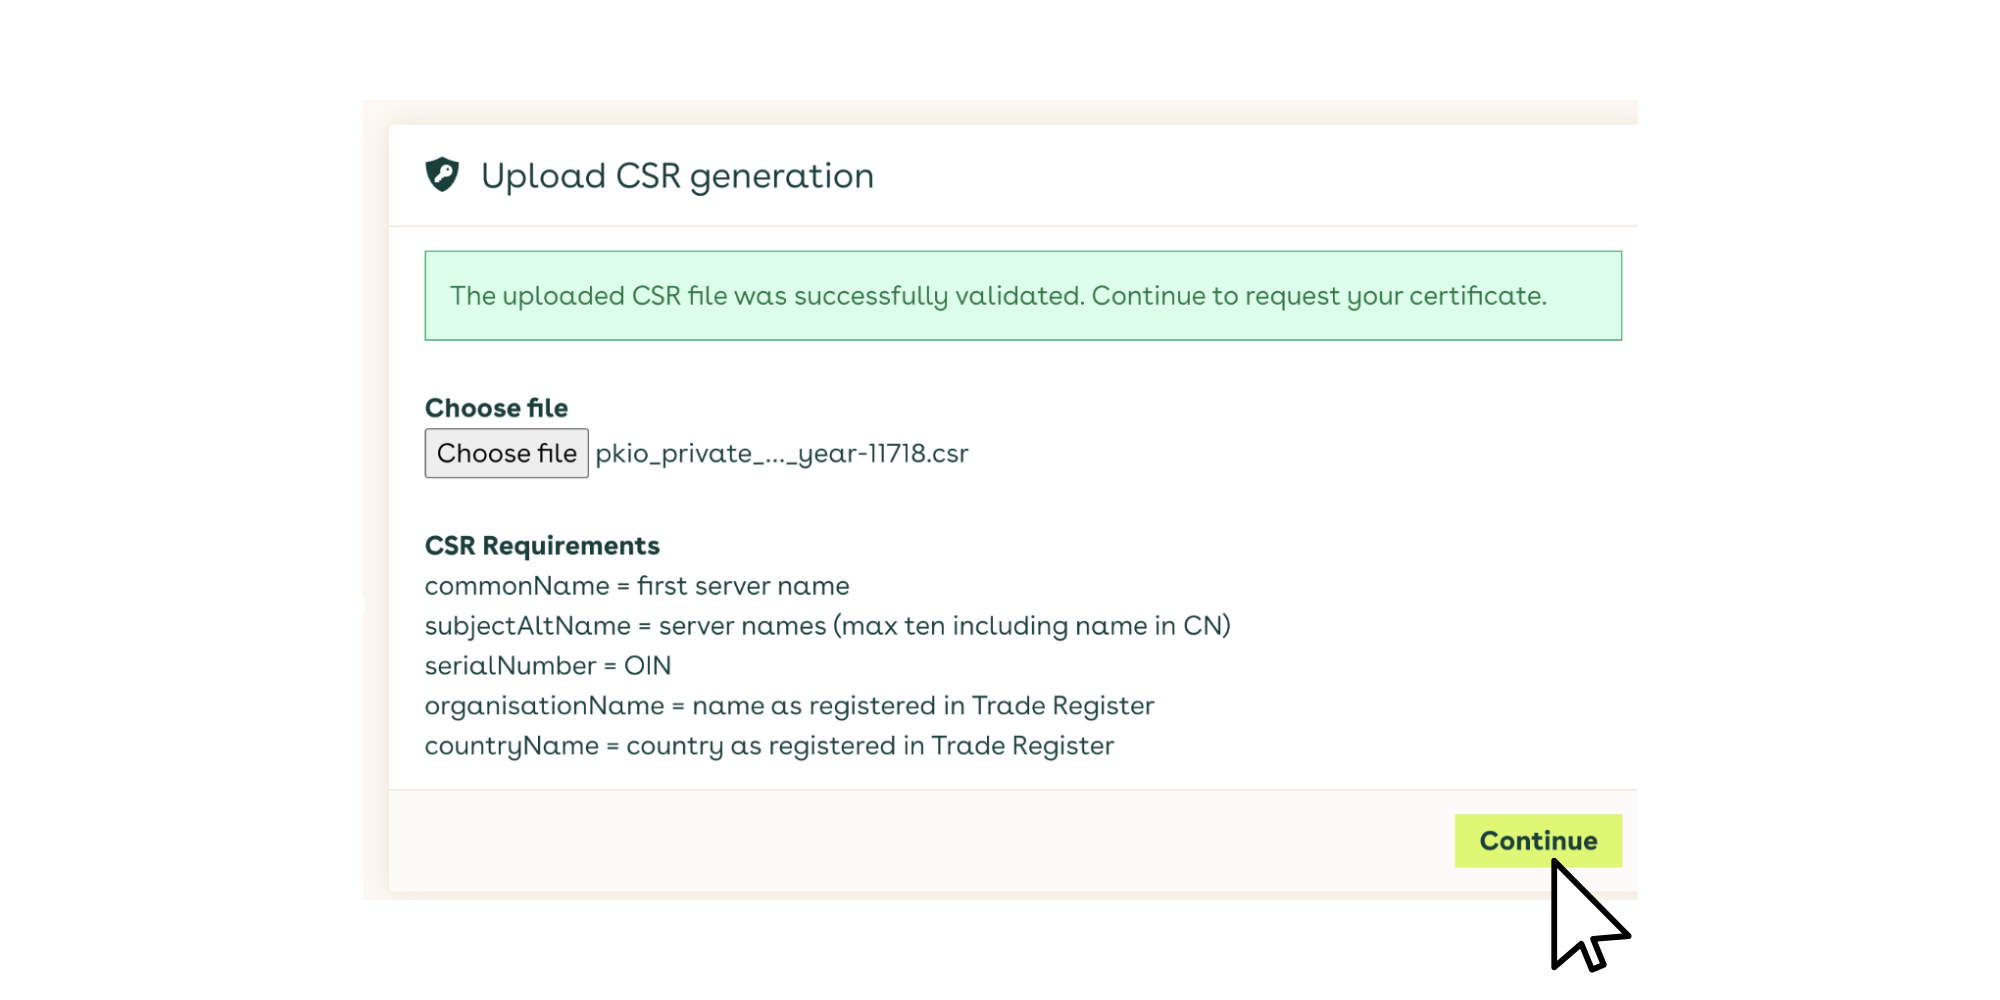The image size is (2000, 1000).
Task: Select the CSR Requirements heading
Action: 542,546
